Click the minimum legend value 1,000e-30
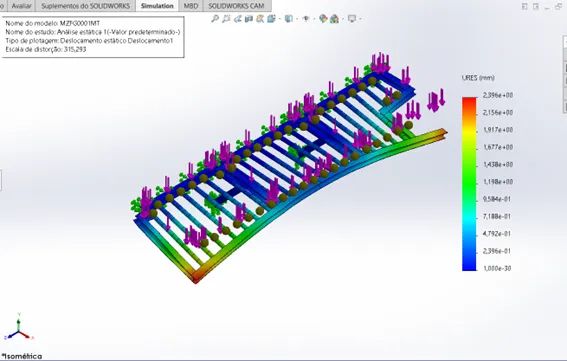This screenshot has height=361, width=567. (x=497, y=268)
